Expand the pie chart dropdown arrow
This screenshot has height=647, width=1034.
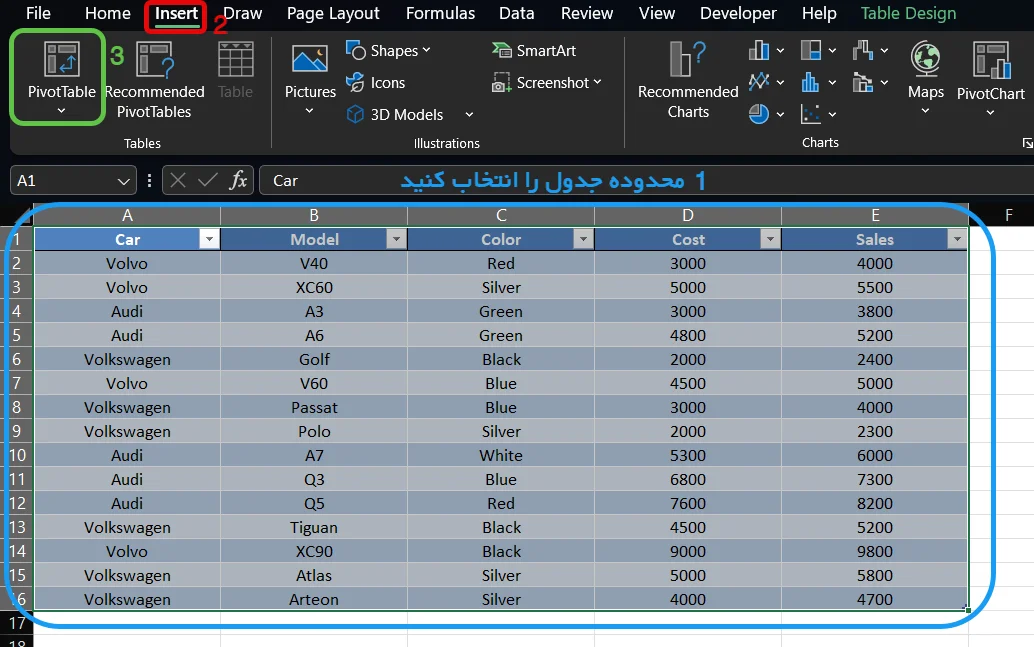coord(780,114)
